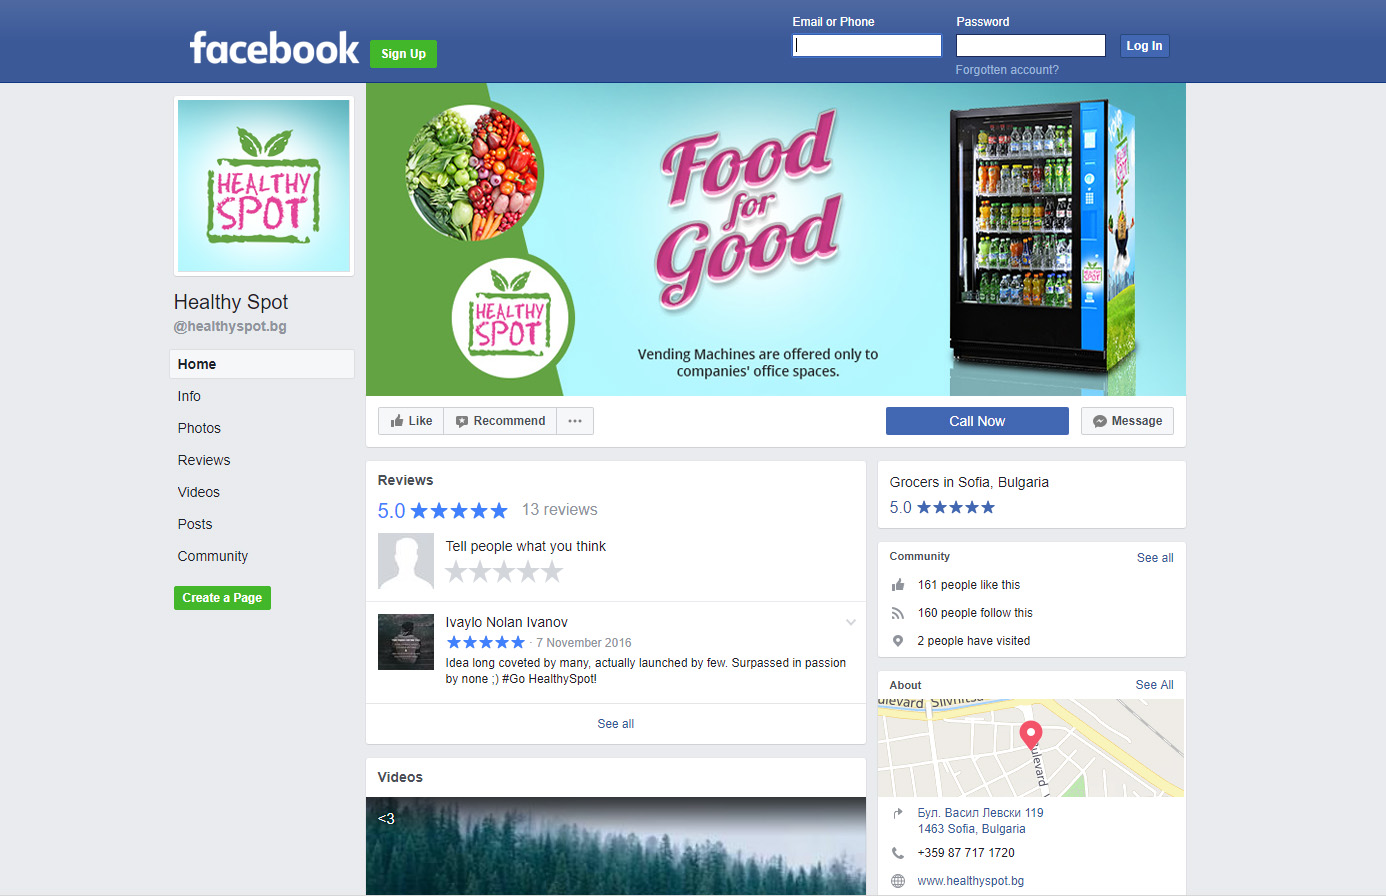Switch to the Photos sidebar tab

(199, 428)
